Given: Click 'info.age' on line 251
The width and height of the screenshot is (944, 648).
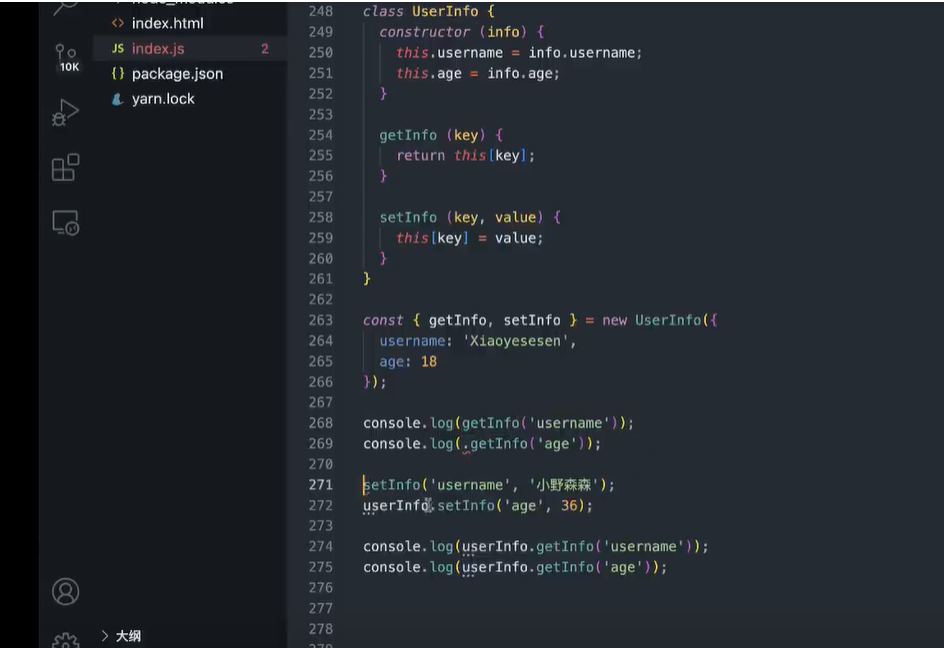Looking at the screenshot, I should point(520,73).
